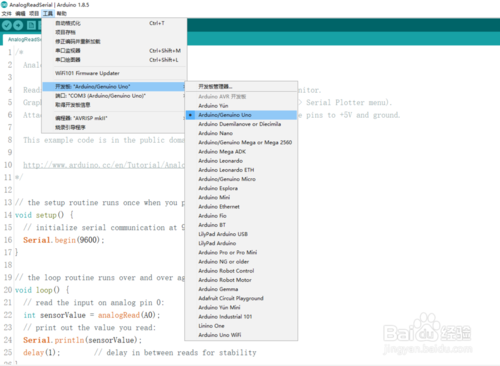Close the open 工具 menu
This screenshot has width=500, height=366.
48,13
